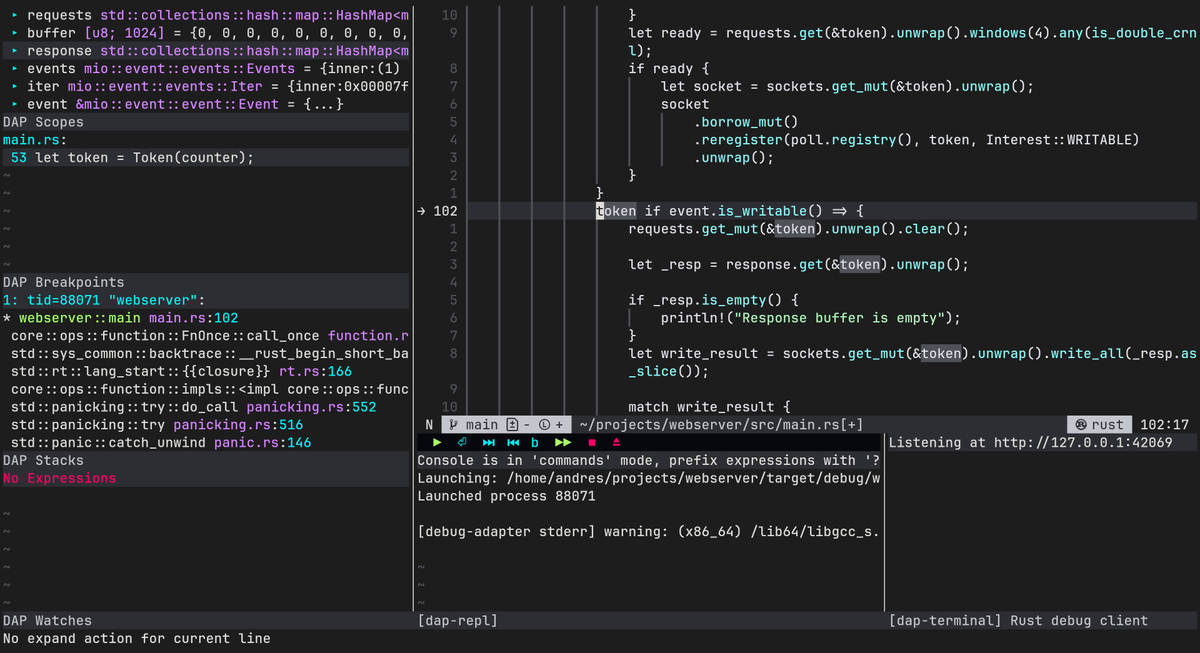The width and height of the screenshot is (1200, 653).
Task: Jump to __rust_begin_short_backtrace stack frame
Action: [x=210, y=354]
